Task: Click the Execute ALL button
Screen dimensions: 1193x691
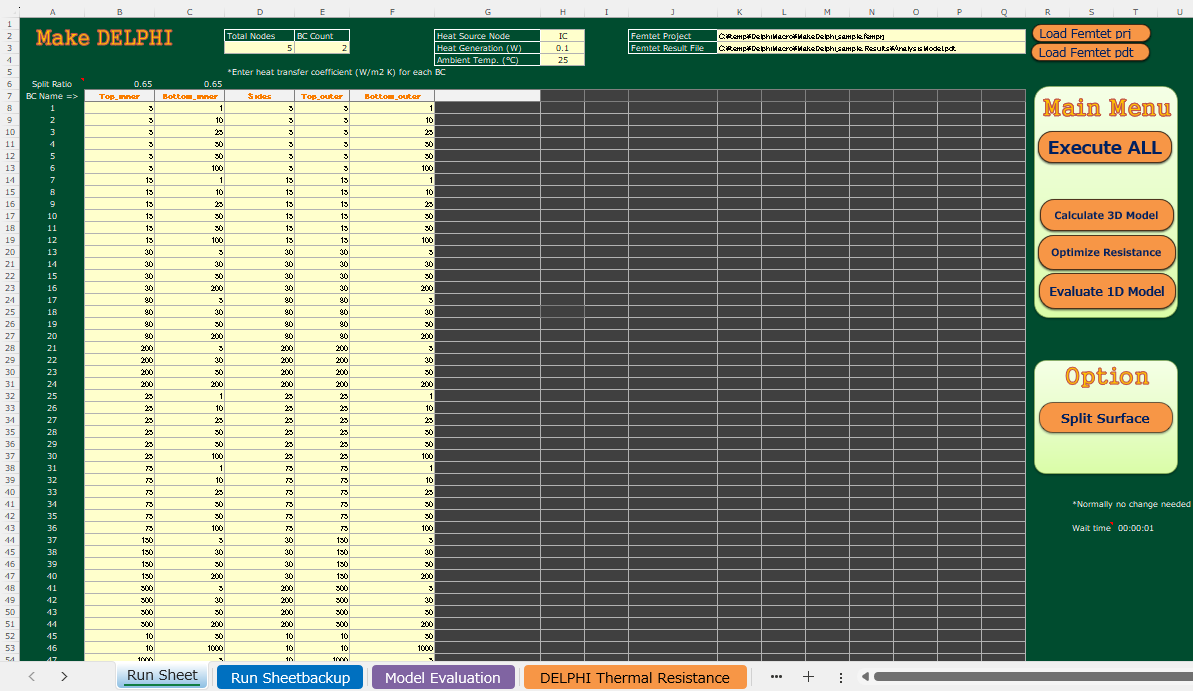Action: [x=1104, y=147]
